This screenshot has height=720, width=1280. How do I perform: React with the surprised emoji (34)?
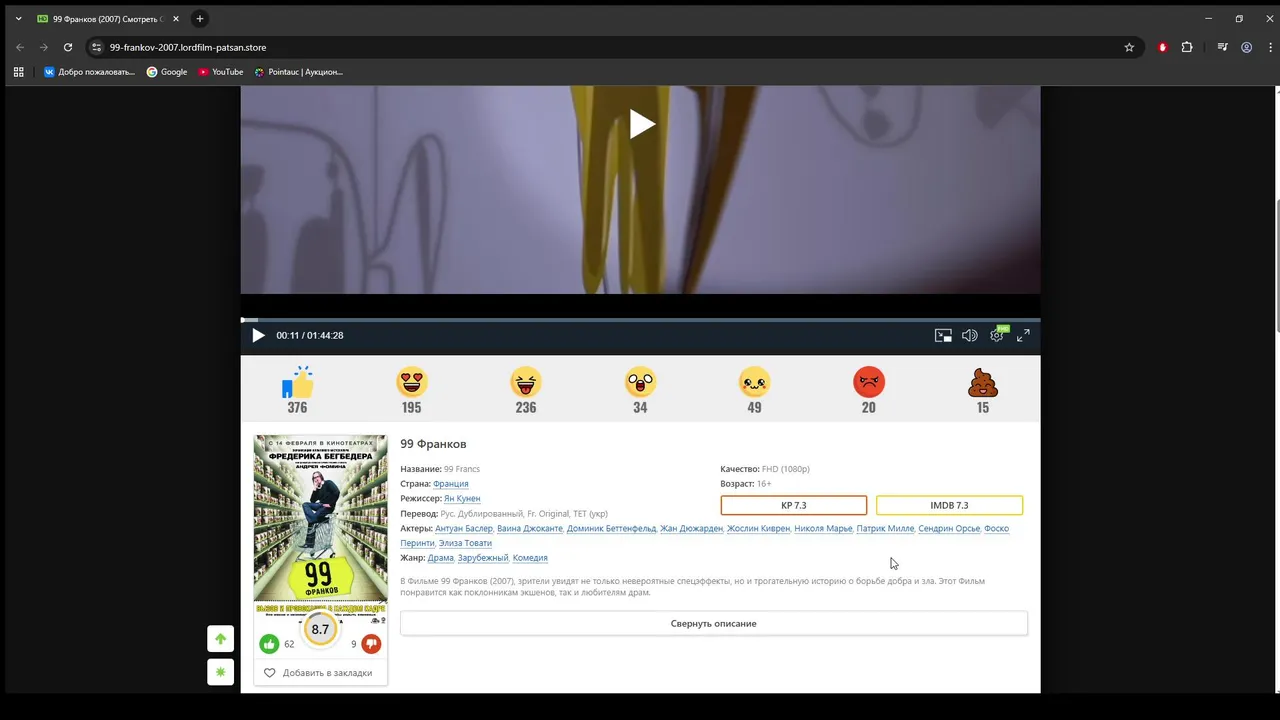point(640,382)
